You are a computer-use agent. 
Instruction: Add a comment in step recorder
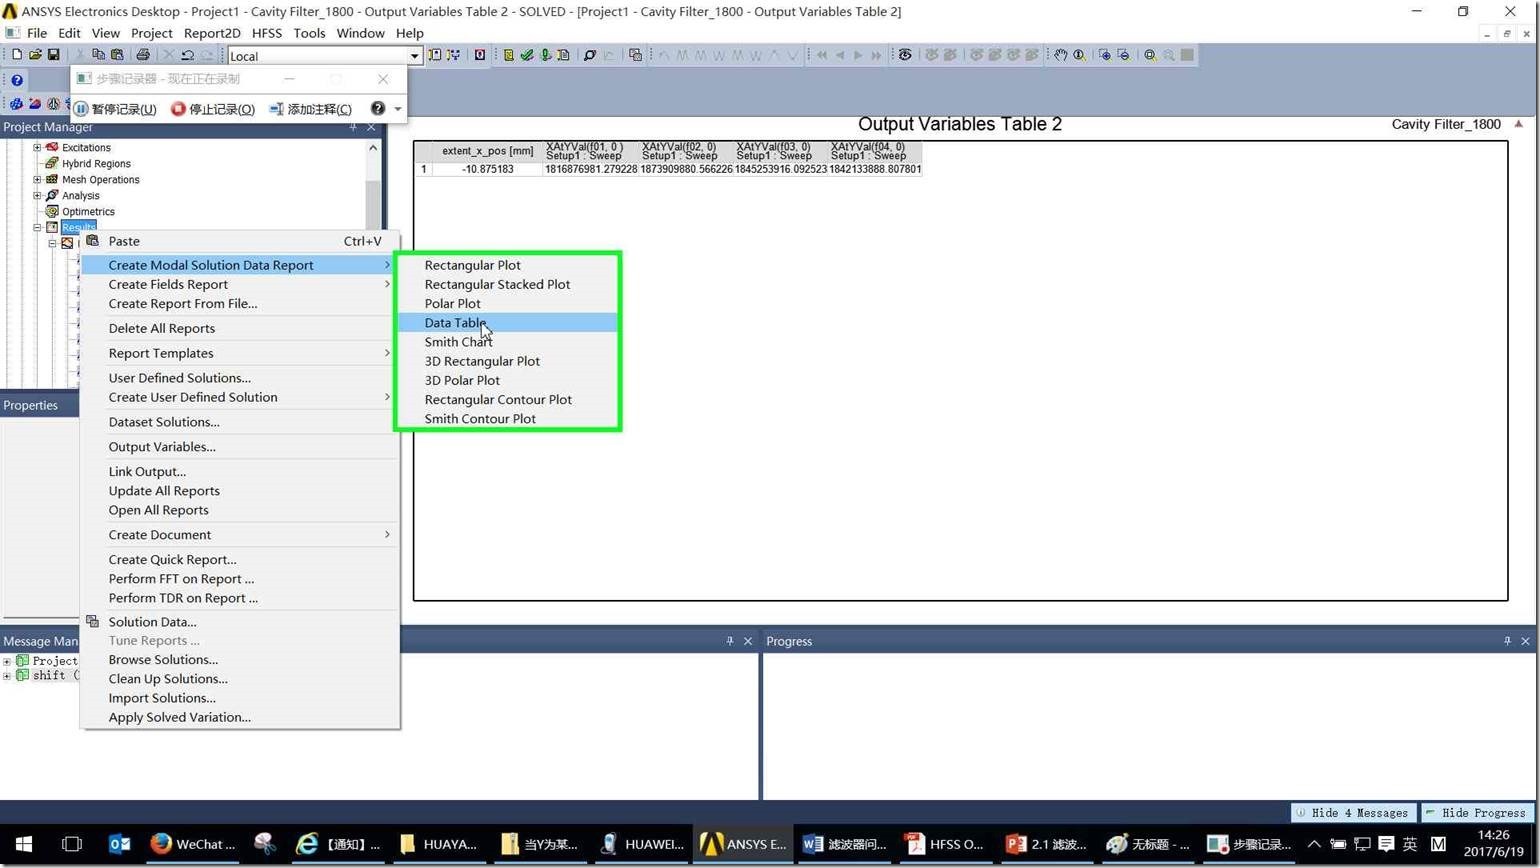(x=310, y=109)
